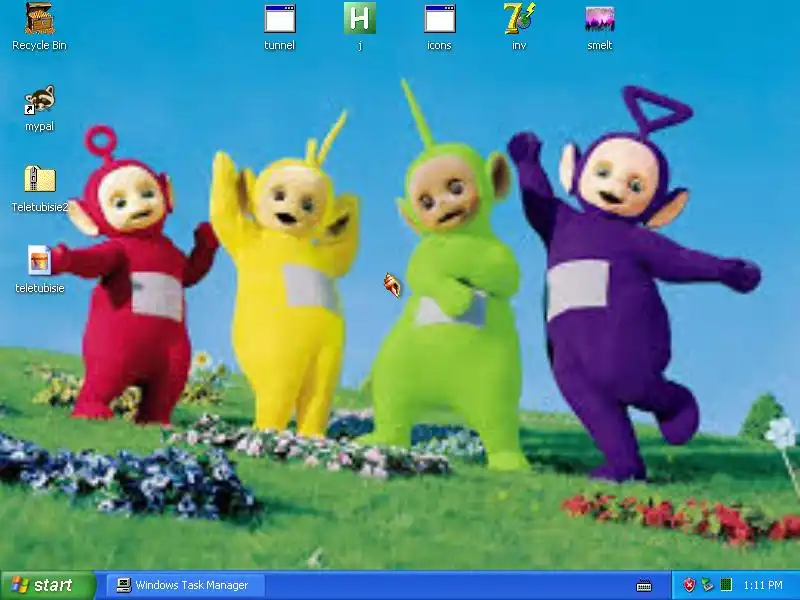Click the 1:11 PM system clock
Viewport: 800px width, 600px height.
click(x=763, y=585)
